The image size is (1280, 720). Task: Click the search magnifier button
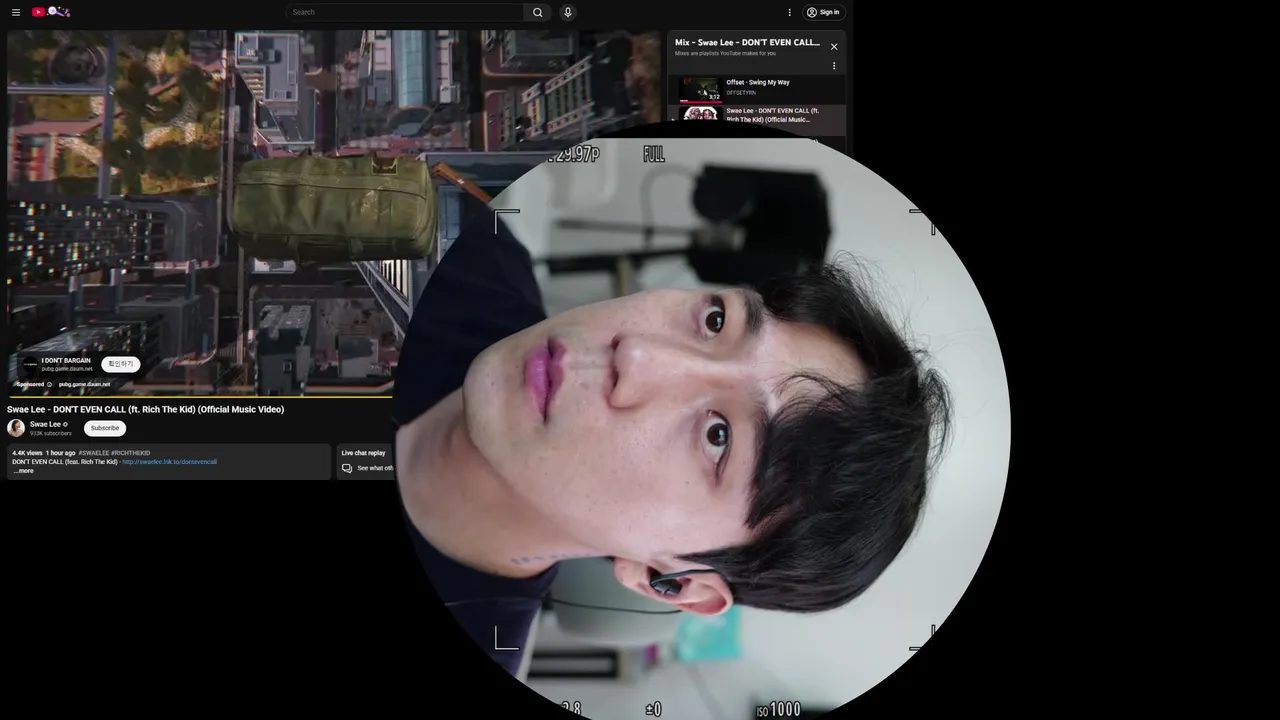(x=538, y=12)
